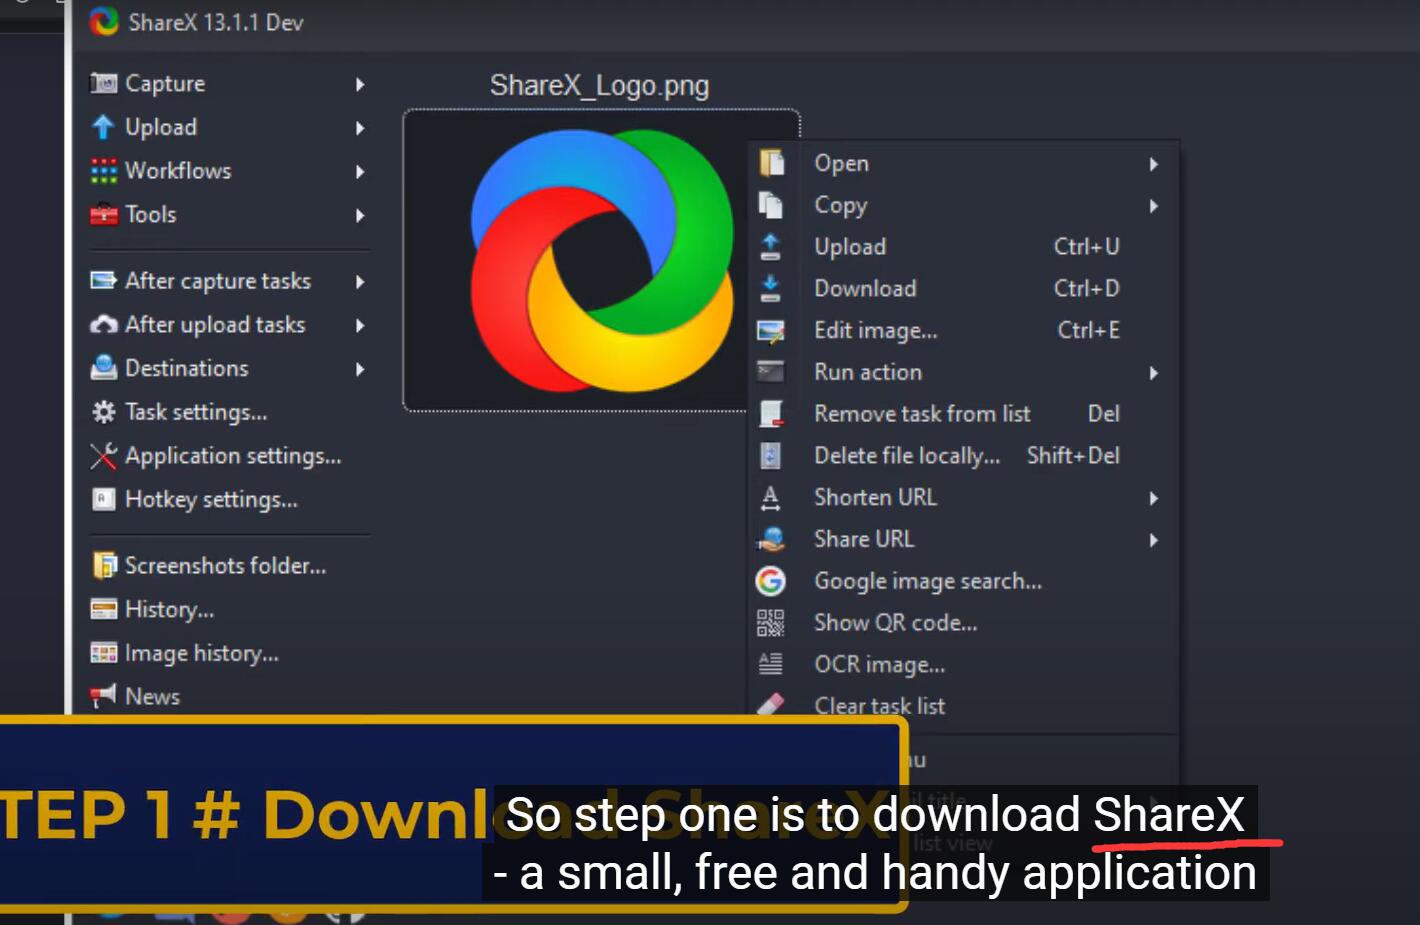Click the Download icon in context menu

(770, 289)
